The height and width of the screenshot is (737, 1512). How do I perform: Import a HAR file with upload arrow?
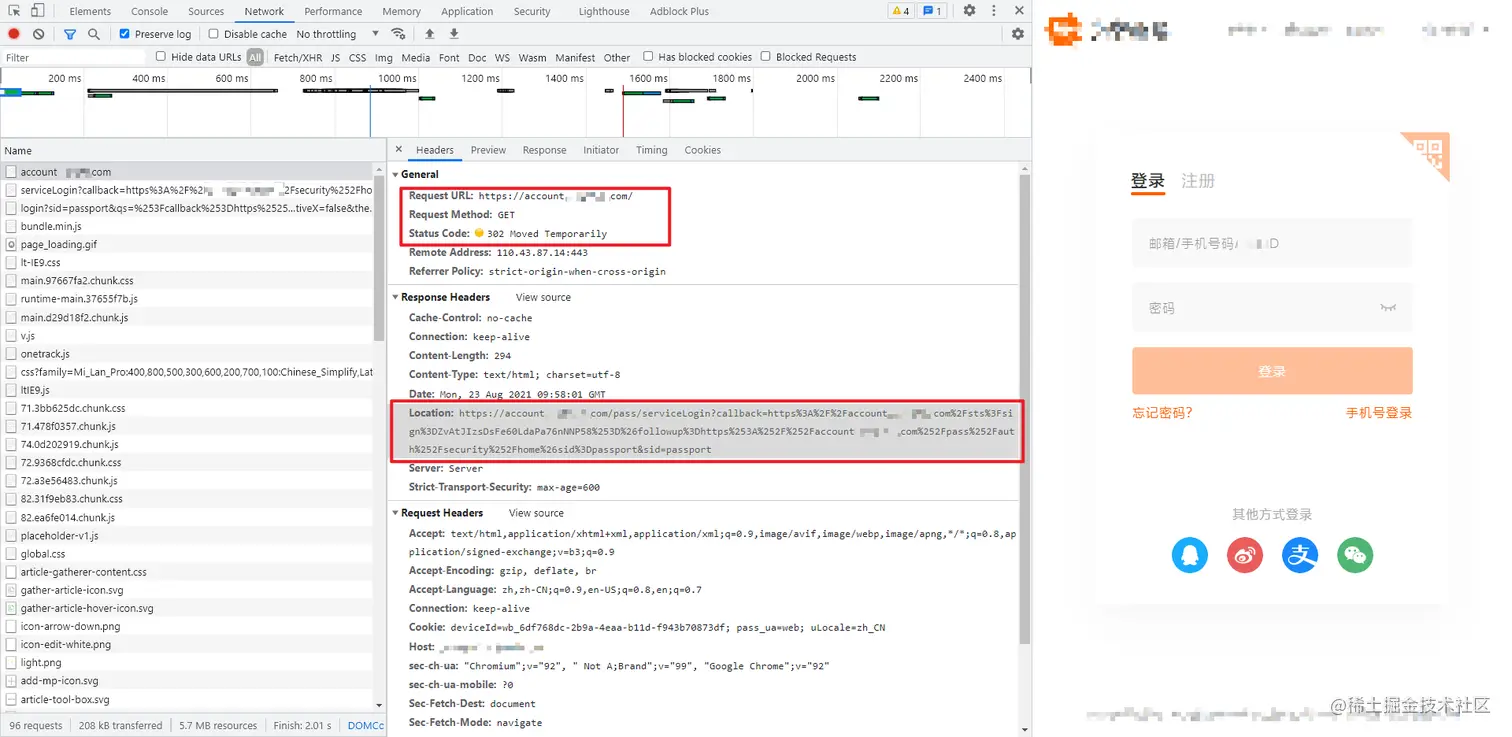(429, 34)
